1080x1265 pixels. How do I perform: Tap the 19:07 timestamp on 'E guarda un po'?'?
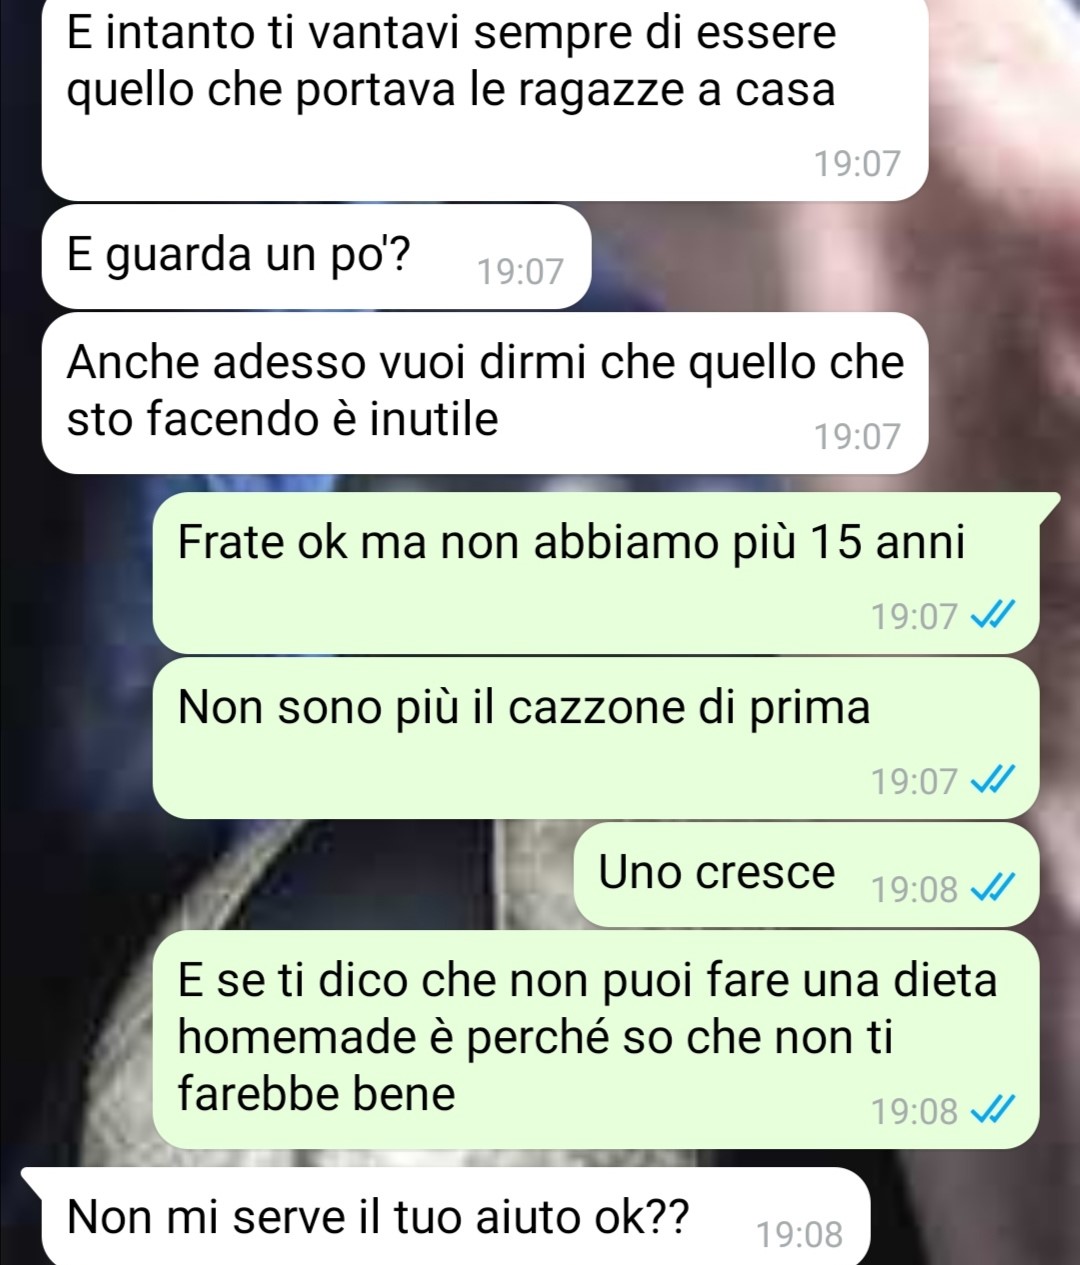(520, 271)
